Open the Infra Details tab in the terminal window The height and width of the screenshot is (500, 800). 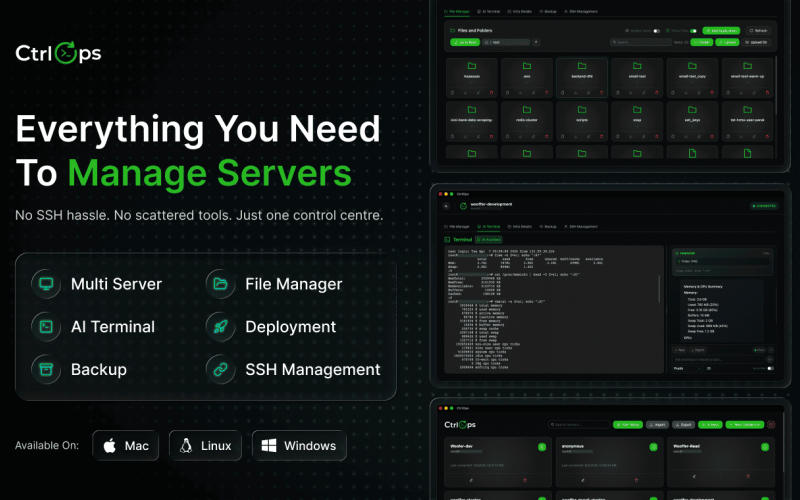pyautogui.click(x=519, y=227)
